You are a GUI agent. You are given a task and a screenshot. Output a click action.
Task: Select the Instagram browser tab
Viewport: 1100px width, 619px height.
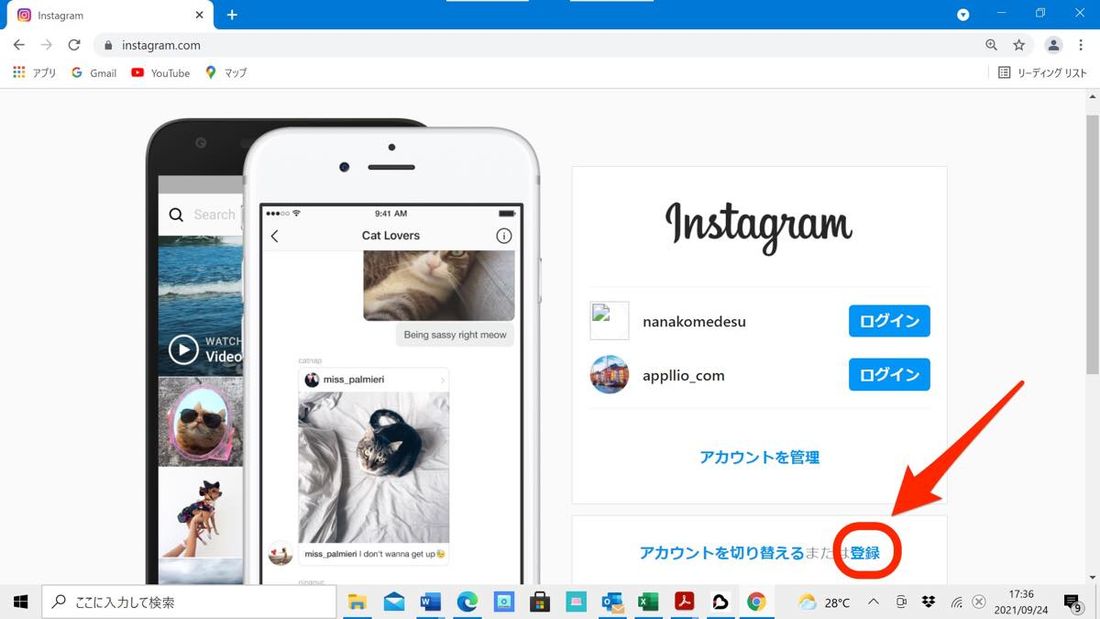(x=109, y=15)
